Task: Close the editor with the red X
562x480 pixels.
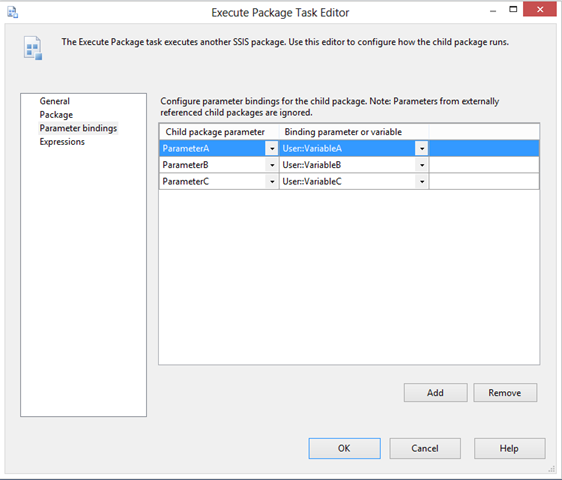Action: pos(540,9)
